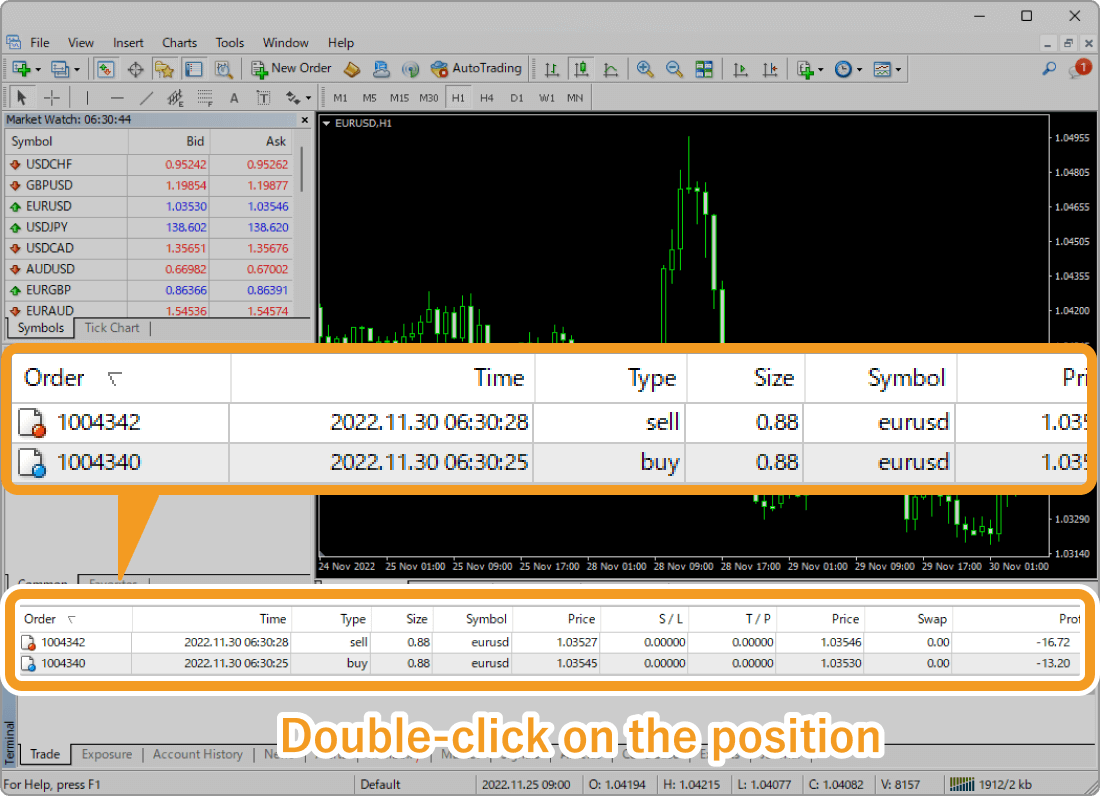This screenshot has width=1100, height=796.
Task: Open the Navigator panel icon
Action: pos(163,68)
